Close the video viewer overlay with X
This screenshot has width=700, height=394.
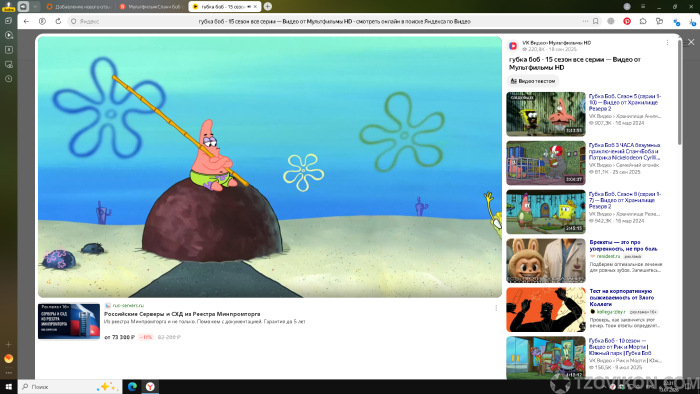tap(691, 42)
